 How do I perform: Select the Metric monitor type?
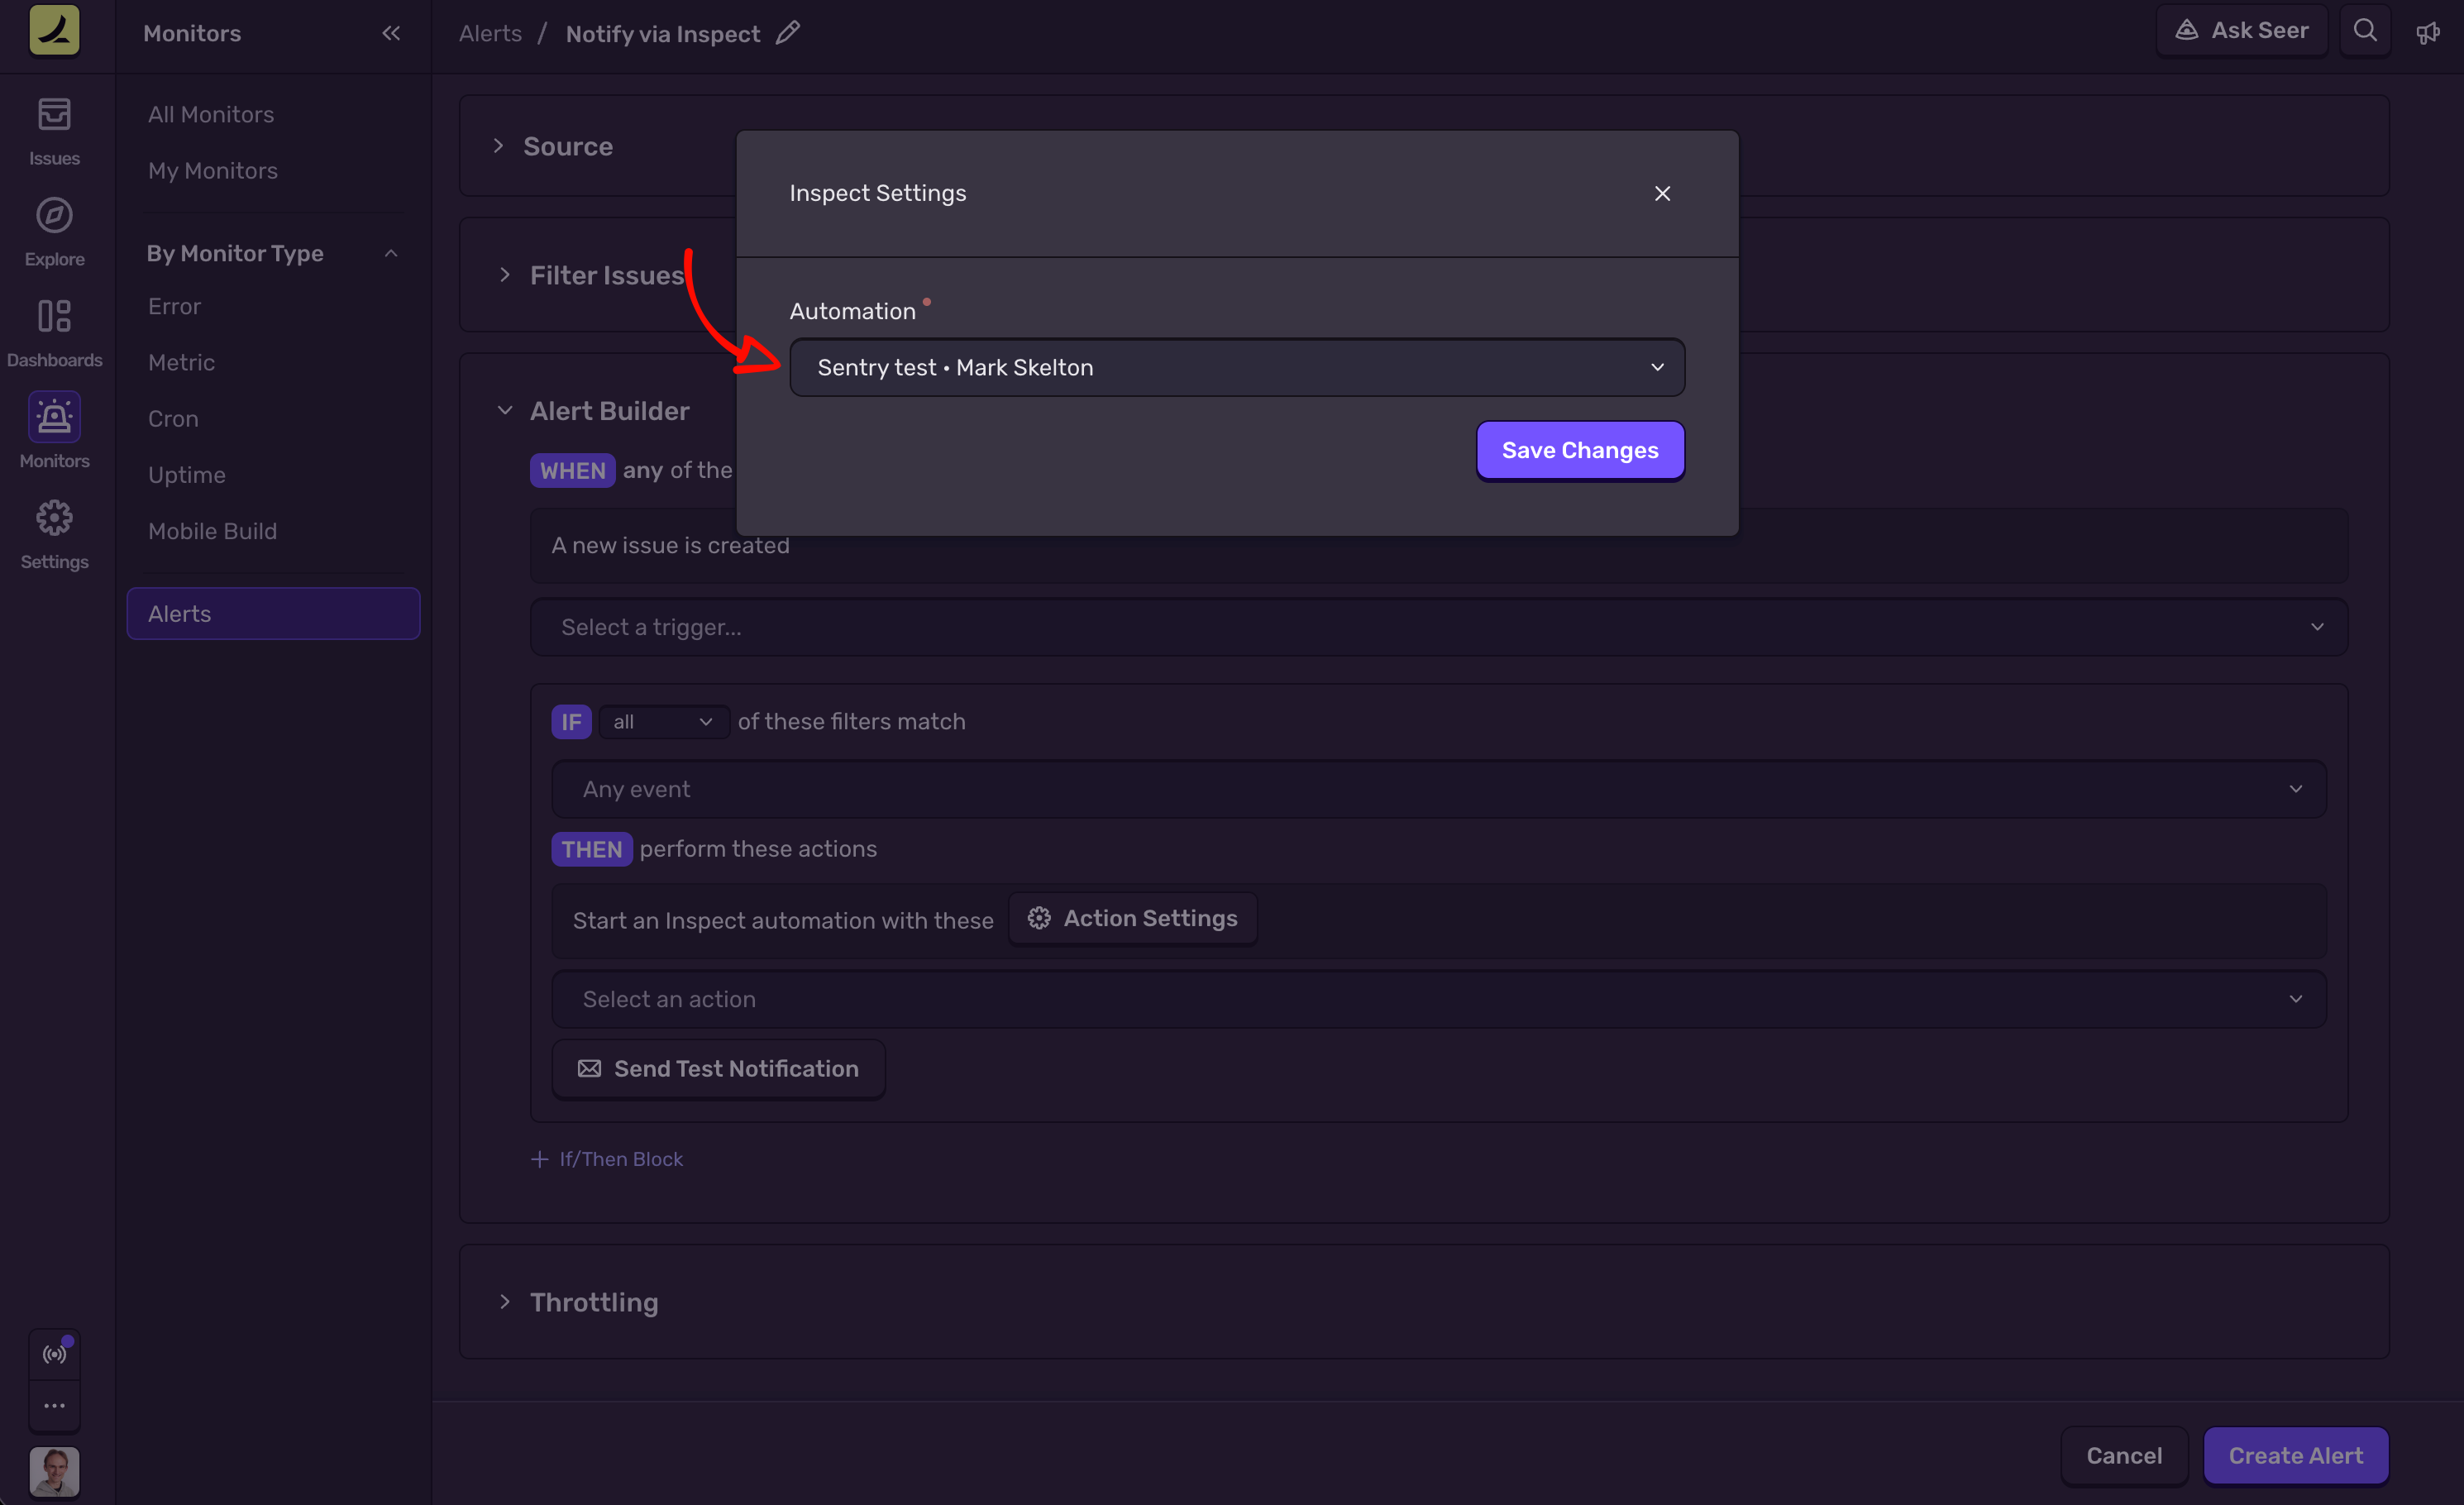(x=181, y=362)
